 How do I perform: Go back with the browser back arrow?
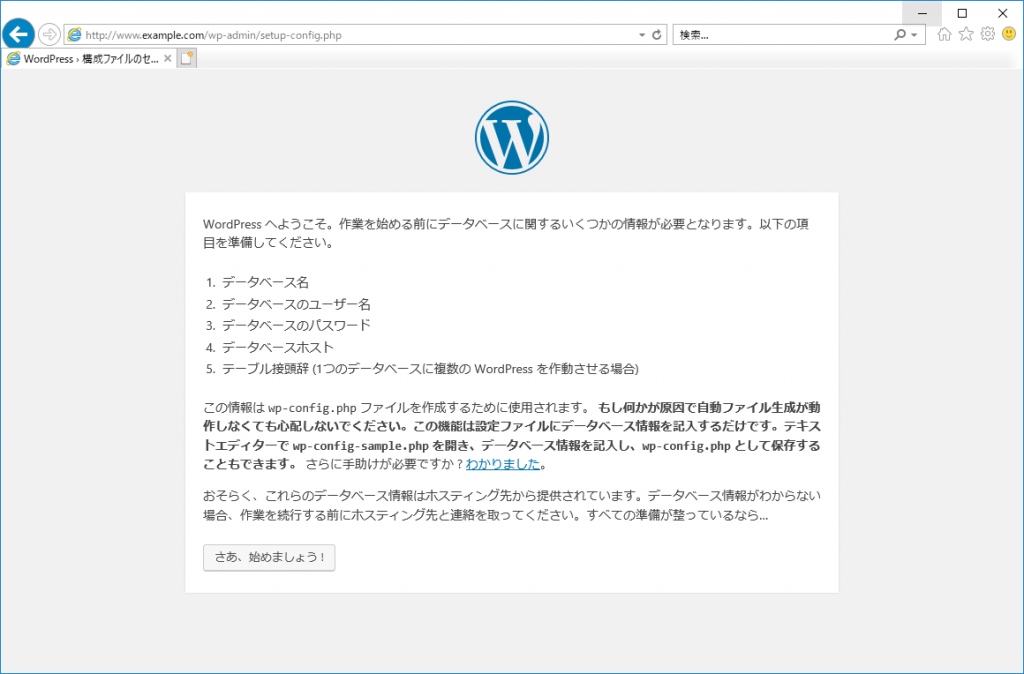click(18, 34)
